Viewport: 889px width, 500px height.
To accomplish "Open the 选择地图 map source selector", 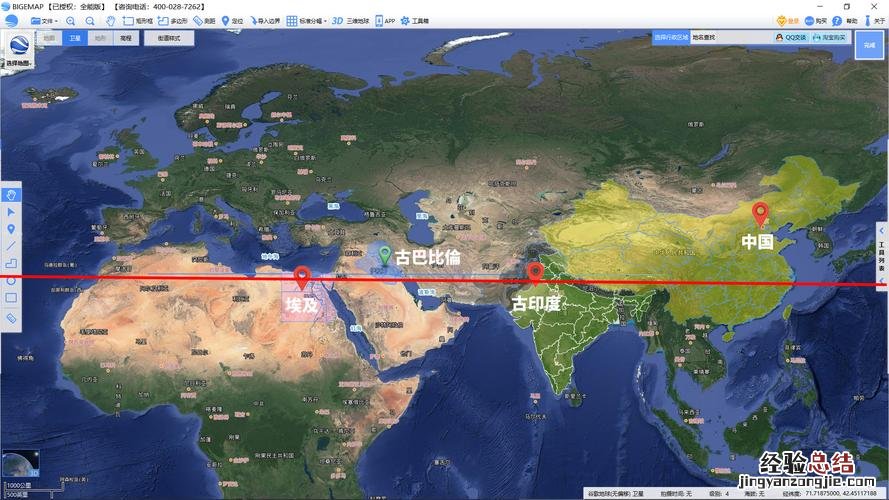I will (19, 50).
